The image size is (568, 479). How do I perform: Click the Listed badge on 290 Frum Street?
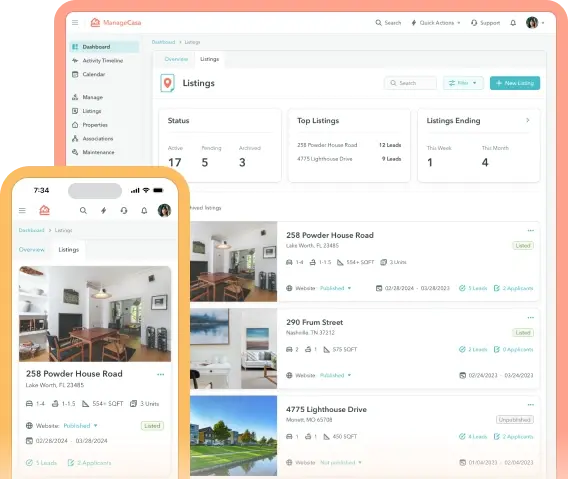pos(523,333)
